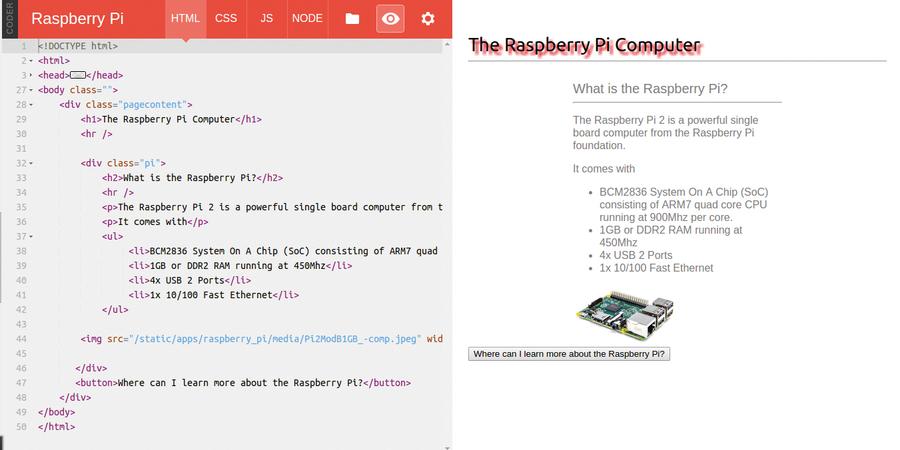Click the '4x USB 2 Ports' li code line
Viewport: 900px width, 450px height.
[x=190, y=280]
